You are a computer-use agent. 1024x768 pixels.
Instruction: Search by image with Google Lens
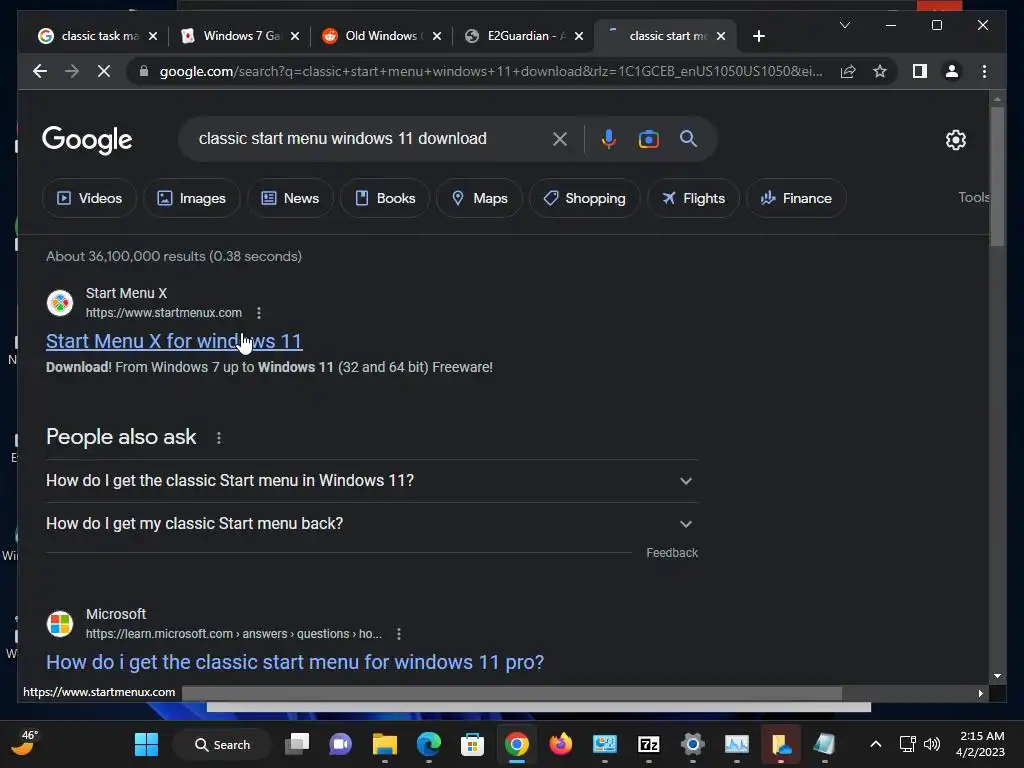point(648,138)
